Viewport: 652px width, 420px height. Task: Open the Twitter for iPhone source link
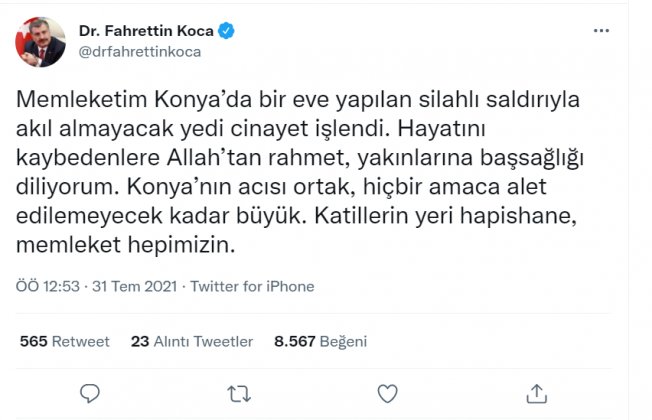click(252, 287)
